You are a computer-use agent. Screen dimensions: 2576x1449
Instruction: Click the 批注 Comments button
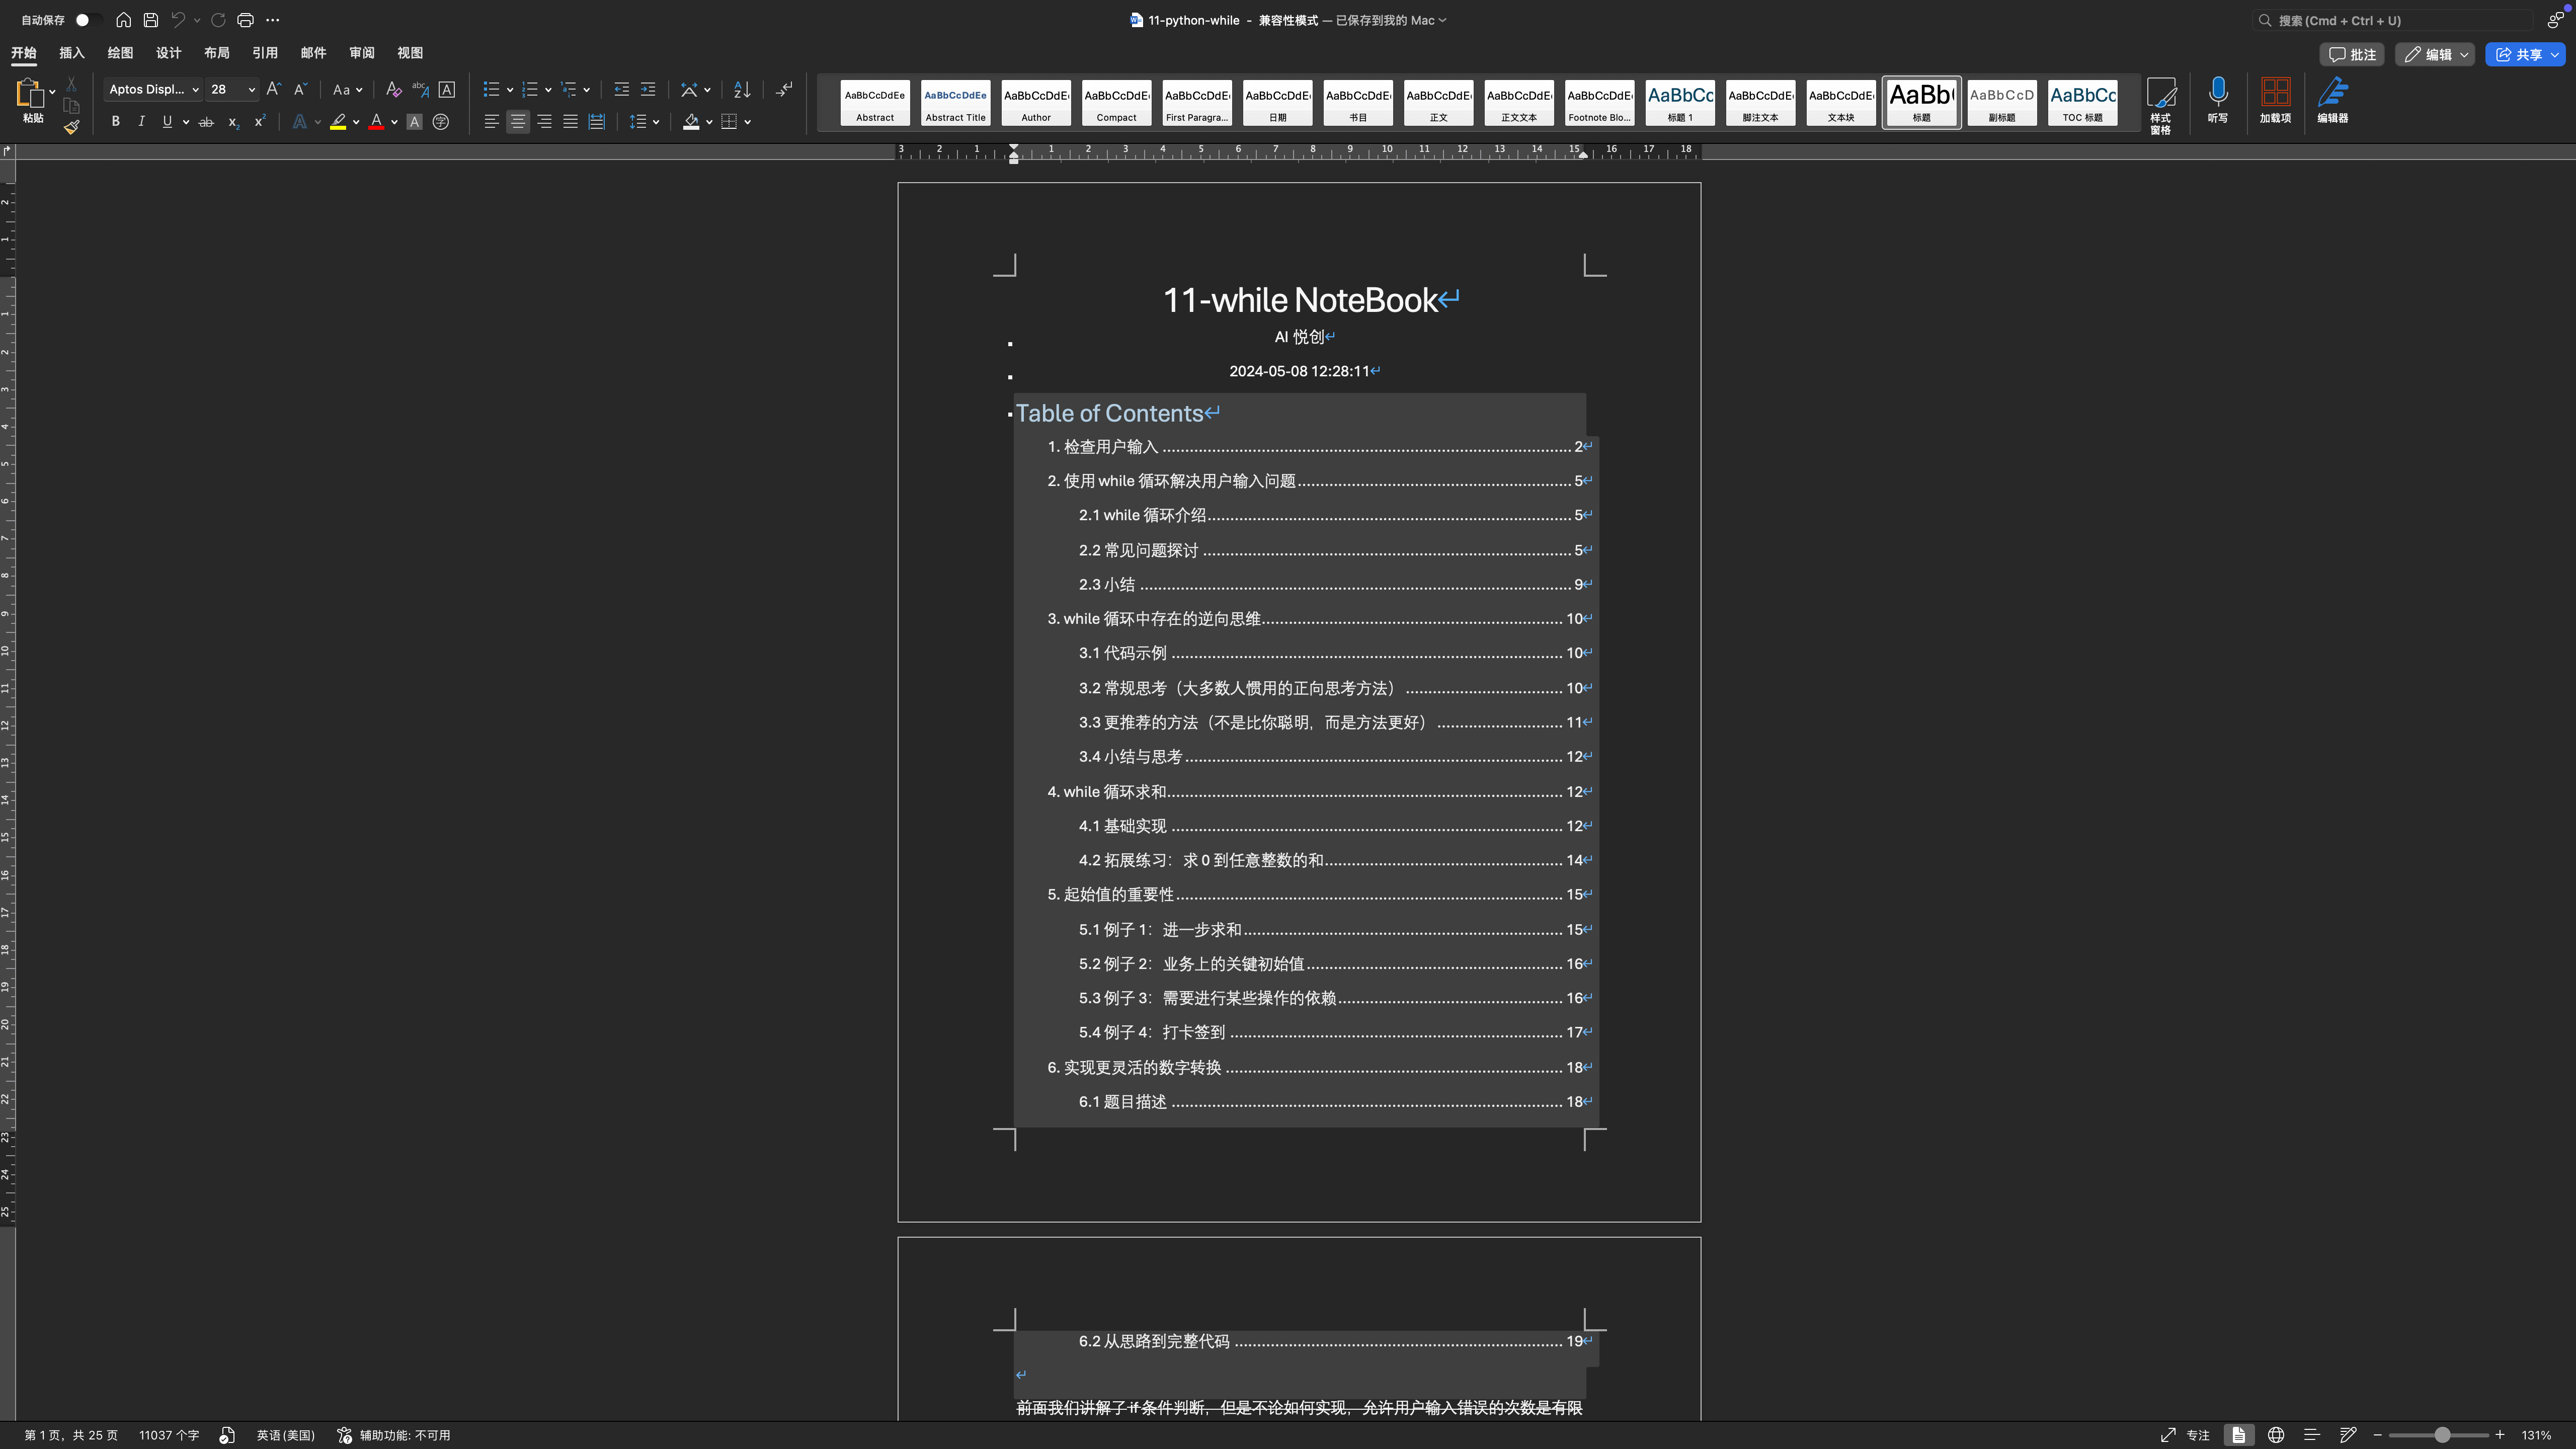tap(2352, 55)
